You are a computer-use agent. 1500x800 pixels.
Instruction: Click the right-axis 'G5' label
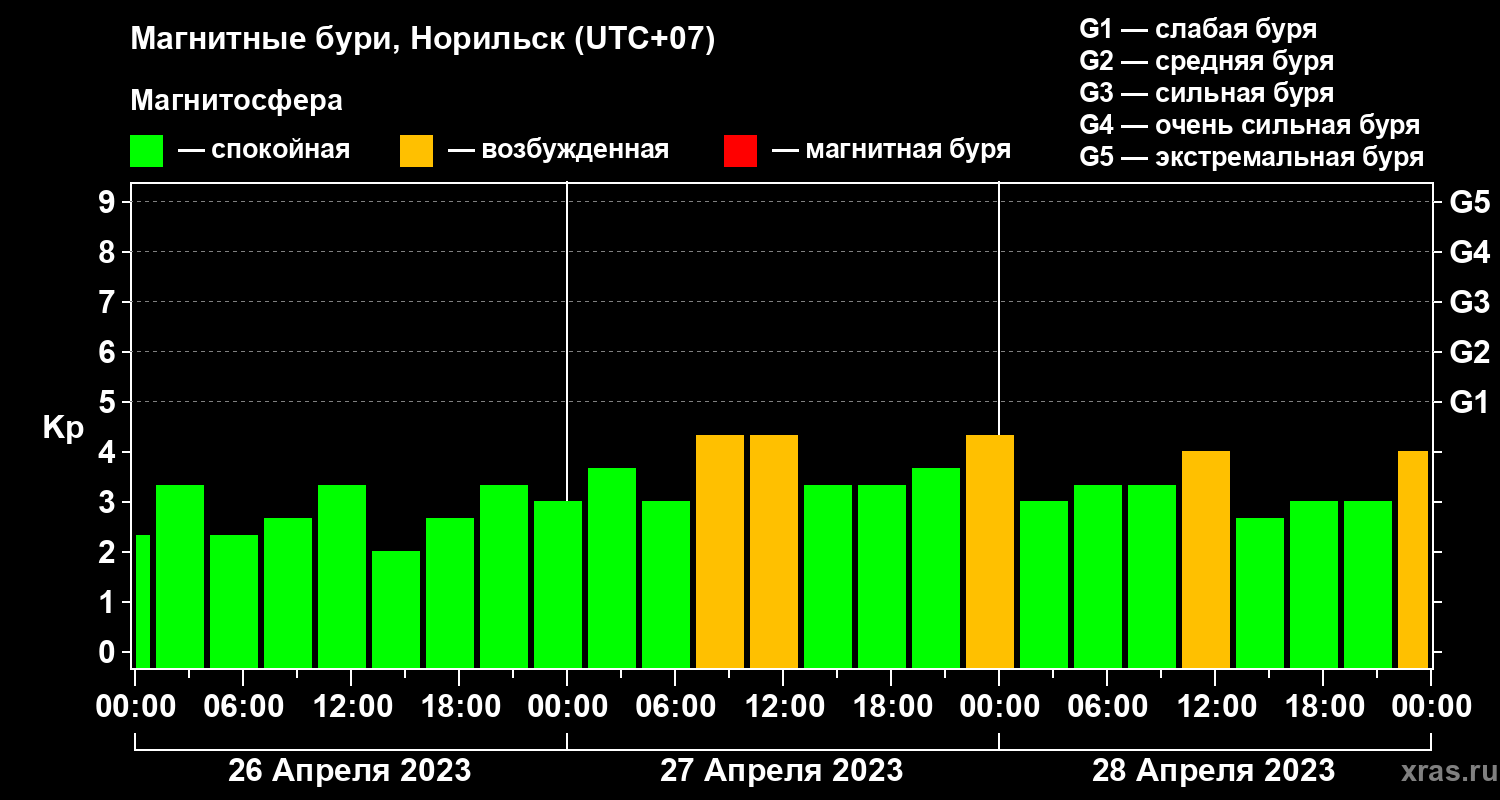(x=1470, y=202)
